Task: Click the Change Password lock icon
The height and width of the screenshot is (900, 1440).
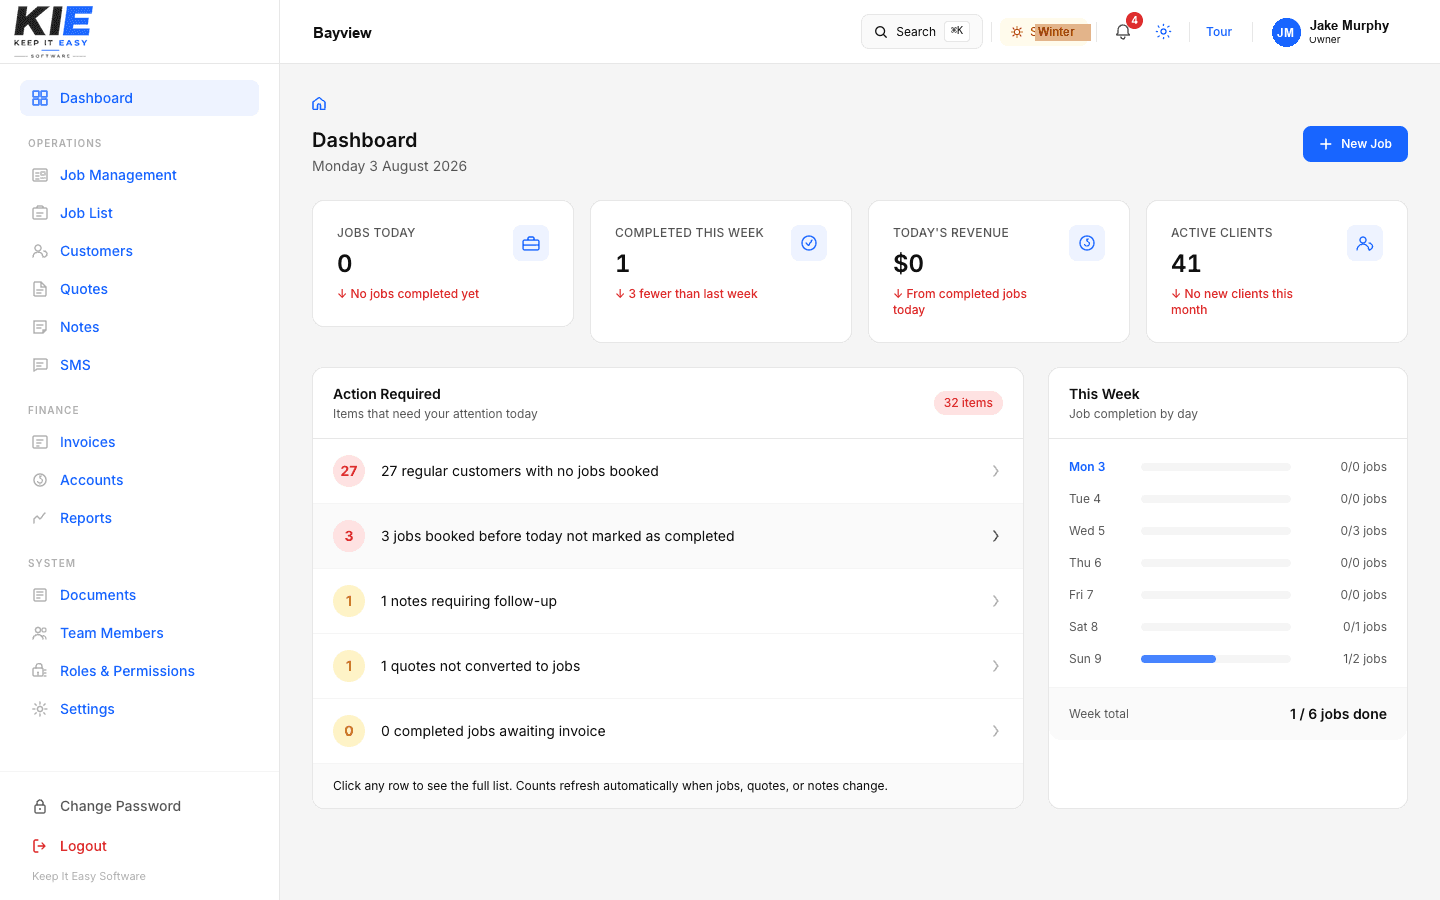Action: click(x=40, y=806)
